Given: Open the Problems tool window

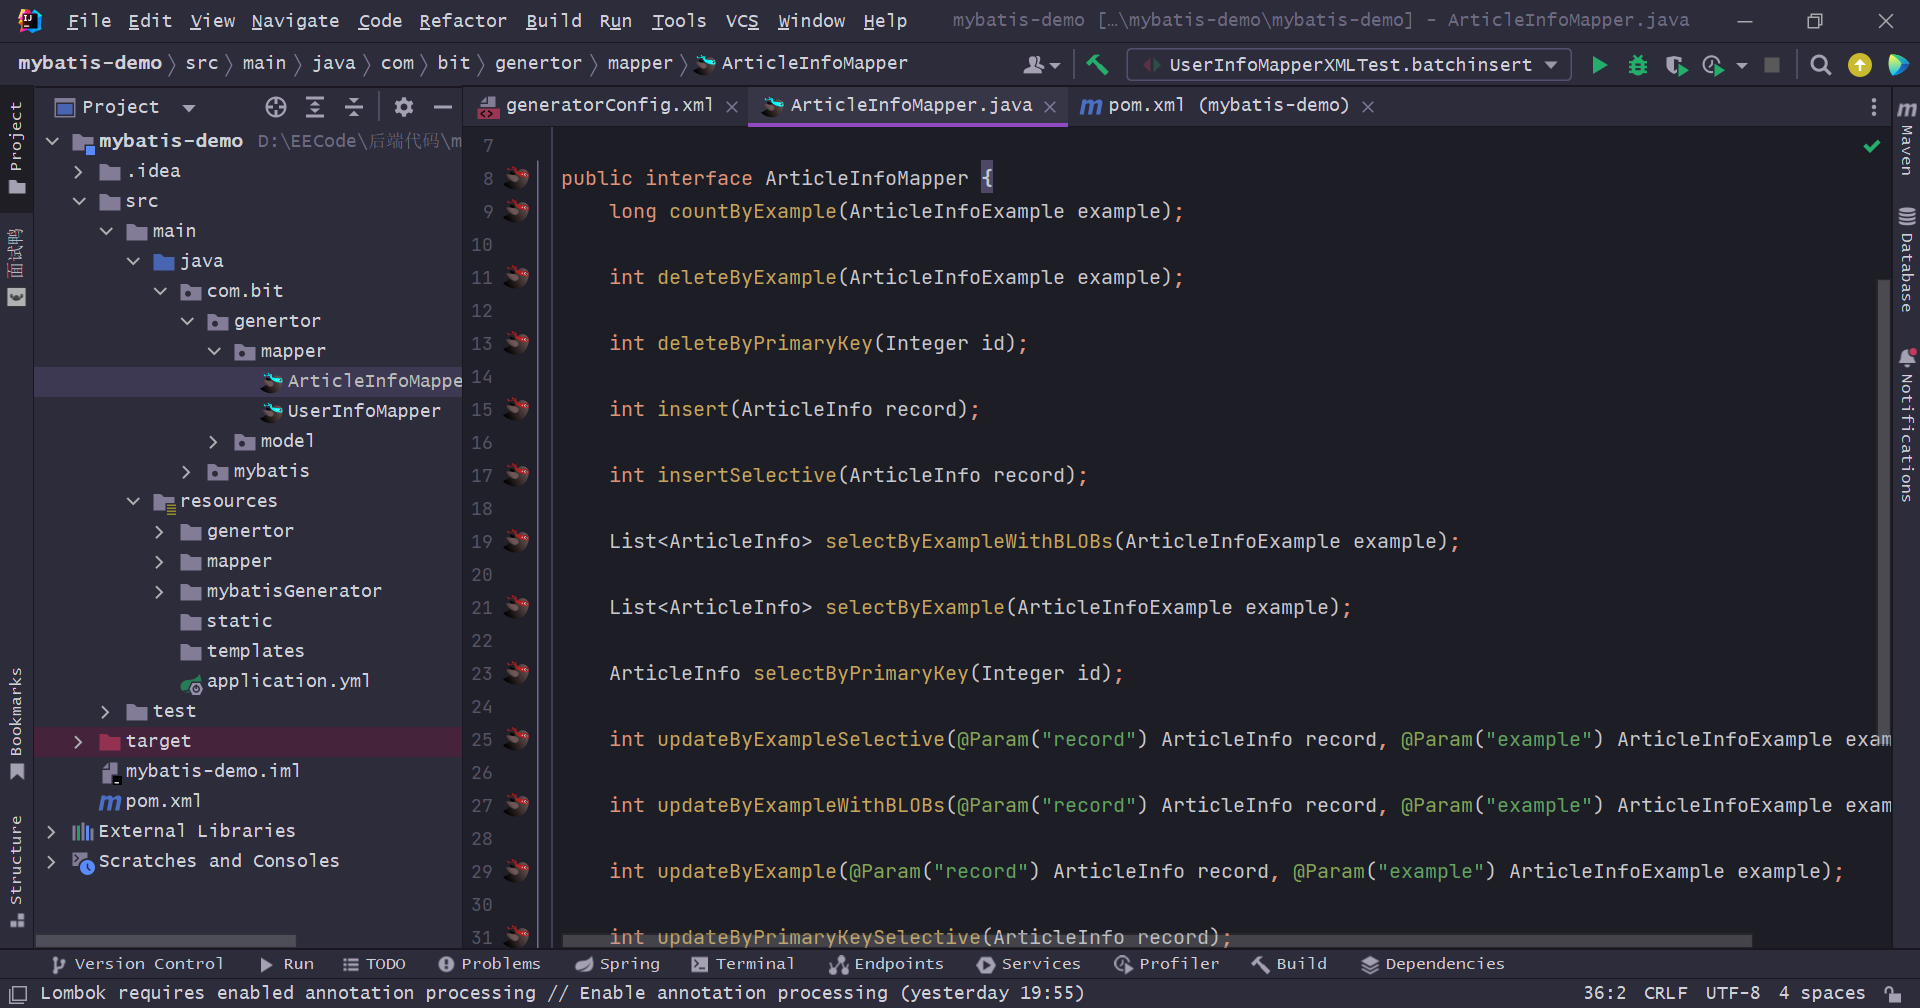Looking at the screenshot, I should click(490, 964).
